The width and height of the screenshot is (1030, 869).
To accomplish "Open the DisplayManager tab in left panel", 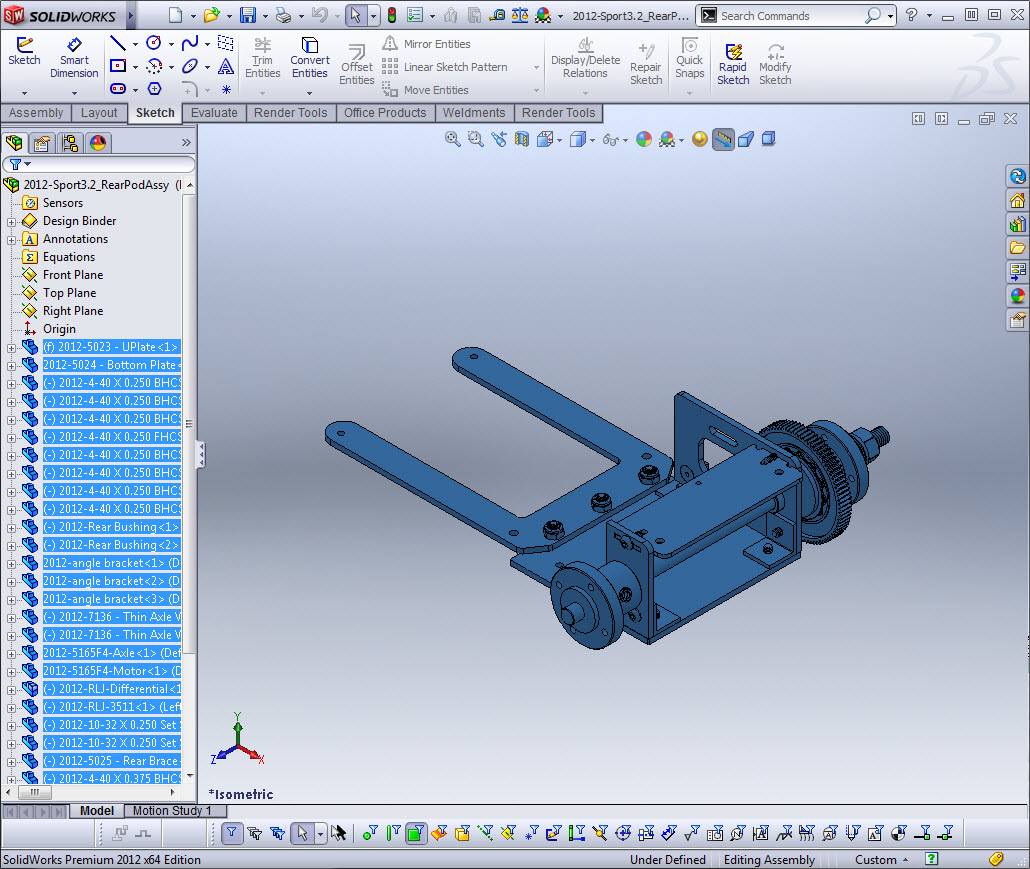I will (97, 142).
